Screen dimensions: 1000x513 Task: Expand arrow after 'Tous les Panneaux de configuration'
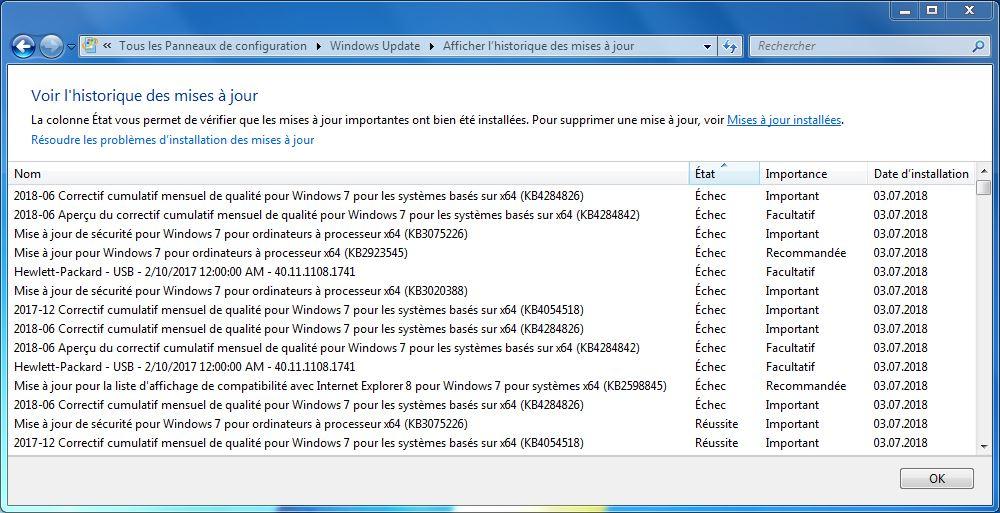(x=319, y=46)
